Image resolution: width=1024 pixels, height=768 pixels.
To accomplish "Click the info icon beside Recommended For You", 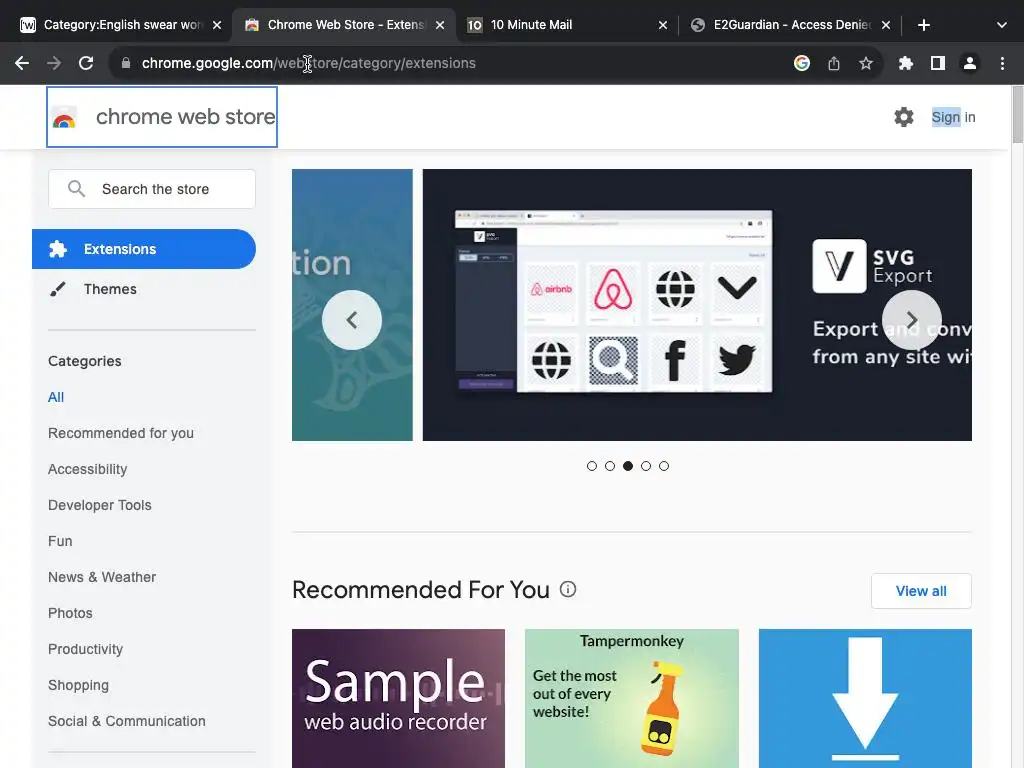I will [568, 589].
